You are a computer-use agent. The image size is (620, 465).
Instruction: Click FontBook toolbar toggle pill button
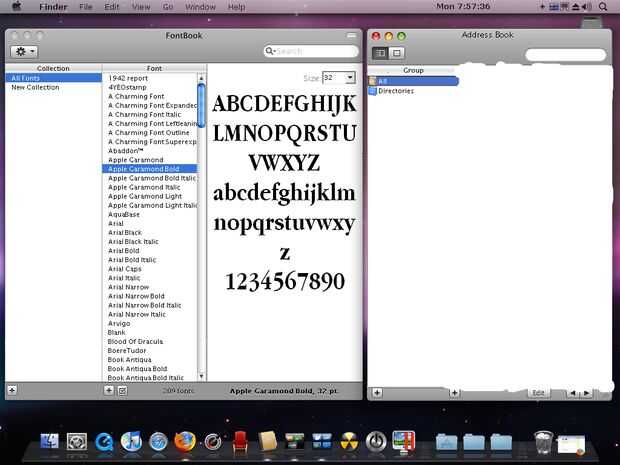tap(352, 36)
